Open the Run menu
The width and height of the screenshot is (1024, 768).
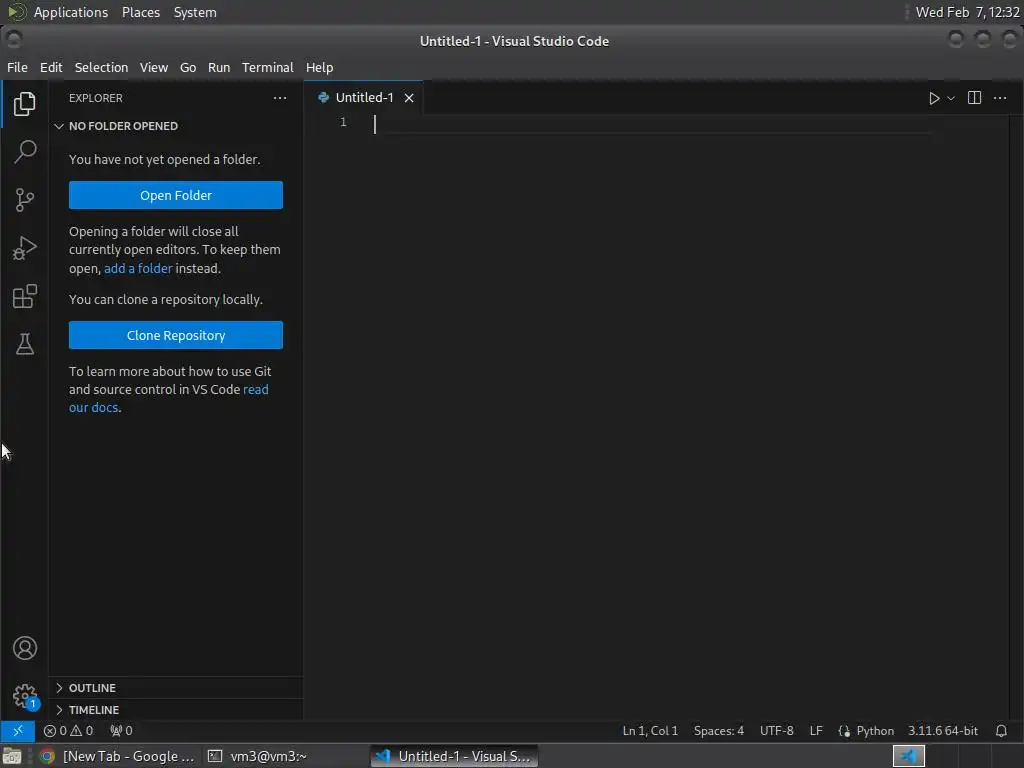click(x=219, y=67)
